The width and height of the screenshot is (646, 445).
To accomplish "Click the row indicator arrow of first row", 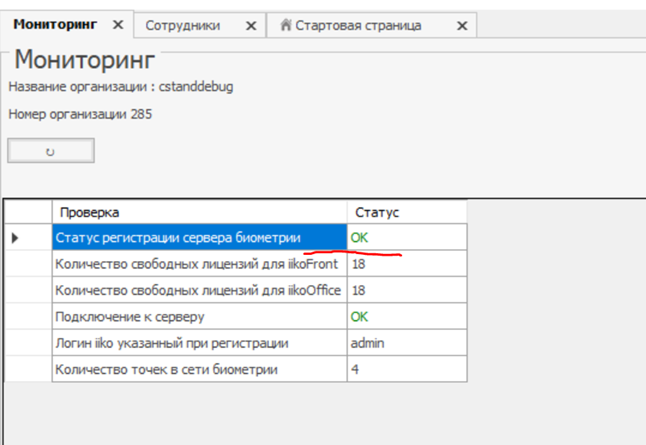I will pyautogui.click(x=15, y=238).
